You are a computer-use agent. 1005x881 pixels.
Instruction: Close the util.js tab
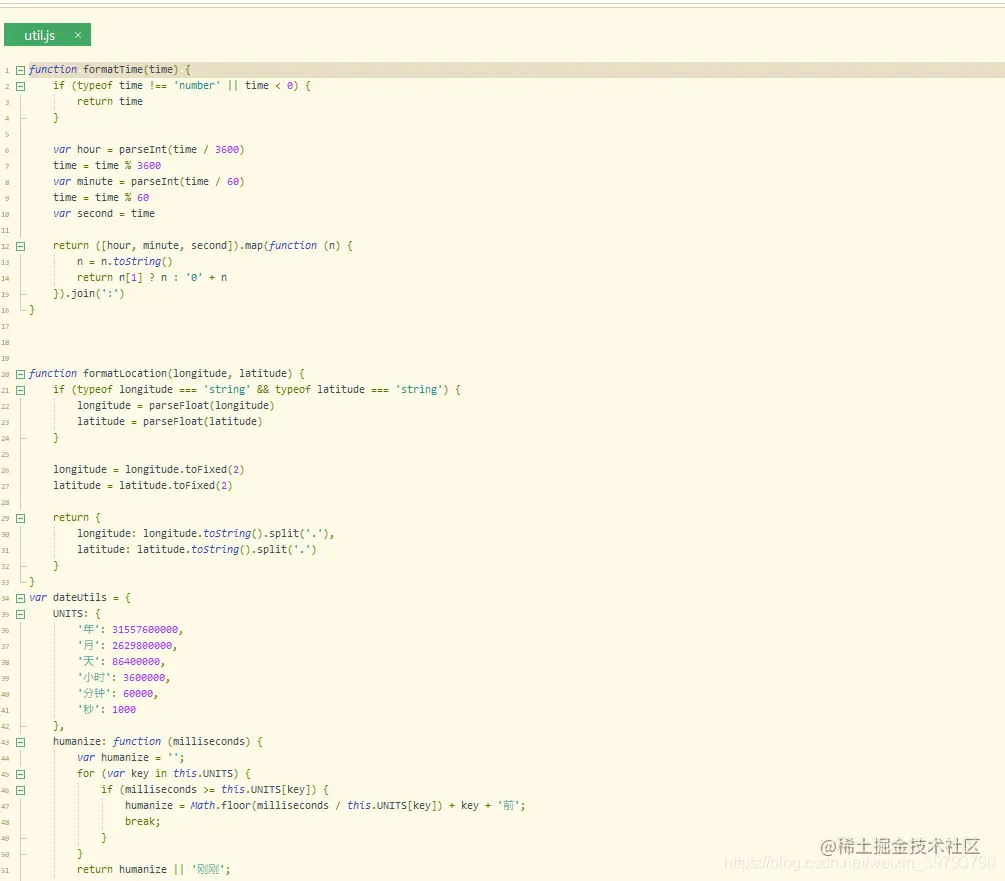point(78,35)
